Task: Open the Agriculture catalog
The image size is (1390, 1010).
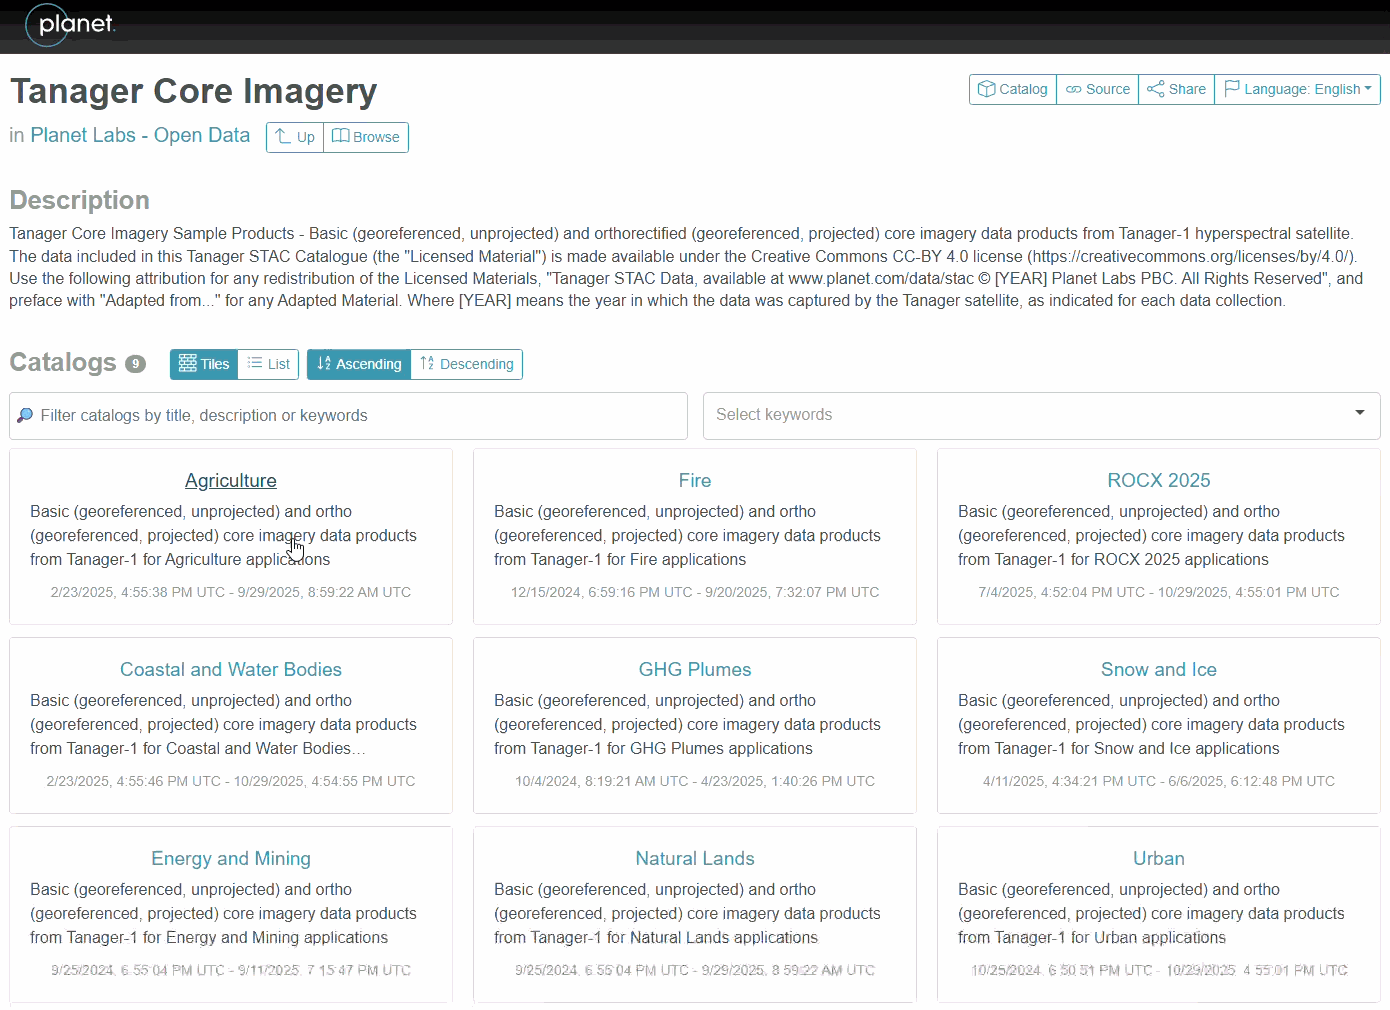Action: coord(231,480)
